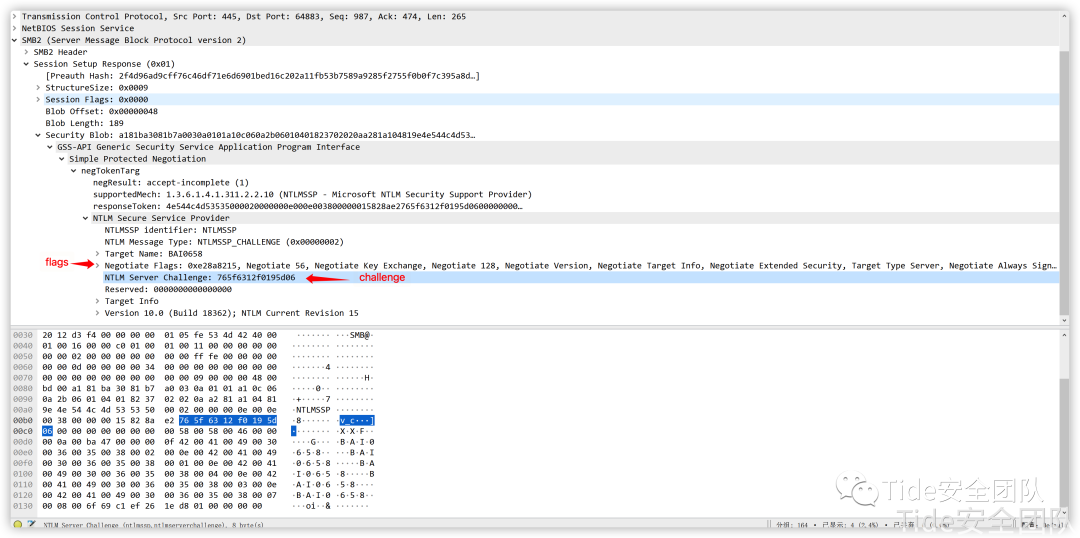The image size is (1080, 538).
Task: Expand the SMB2 Header node
Action: click(26, 52)
